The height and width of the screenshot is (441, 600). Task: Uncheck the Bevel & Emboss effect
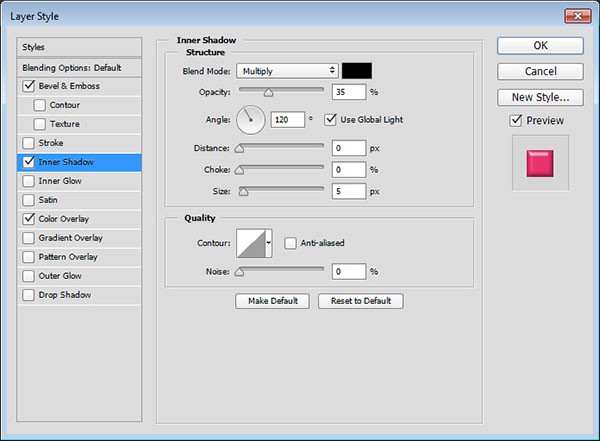29,86
